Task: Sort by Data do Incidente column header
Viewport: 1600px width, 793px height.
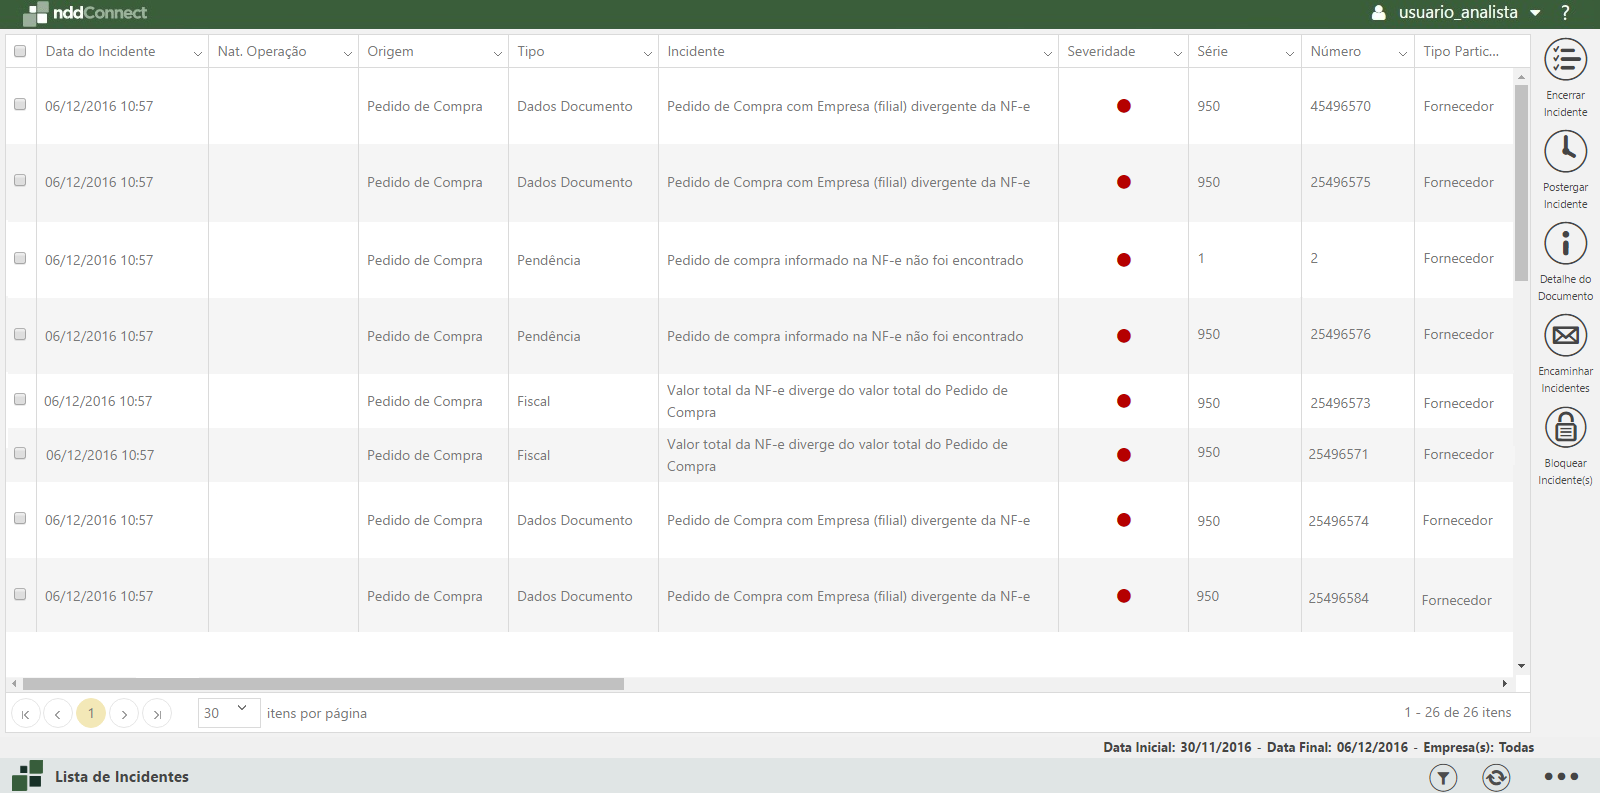Action: coord(101,51)
